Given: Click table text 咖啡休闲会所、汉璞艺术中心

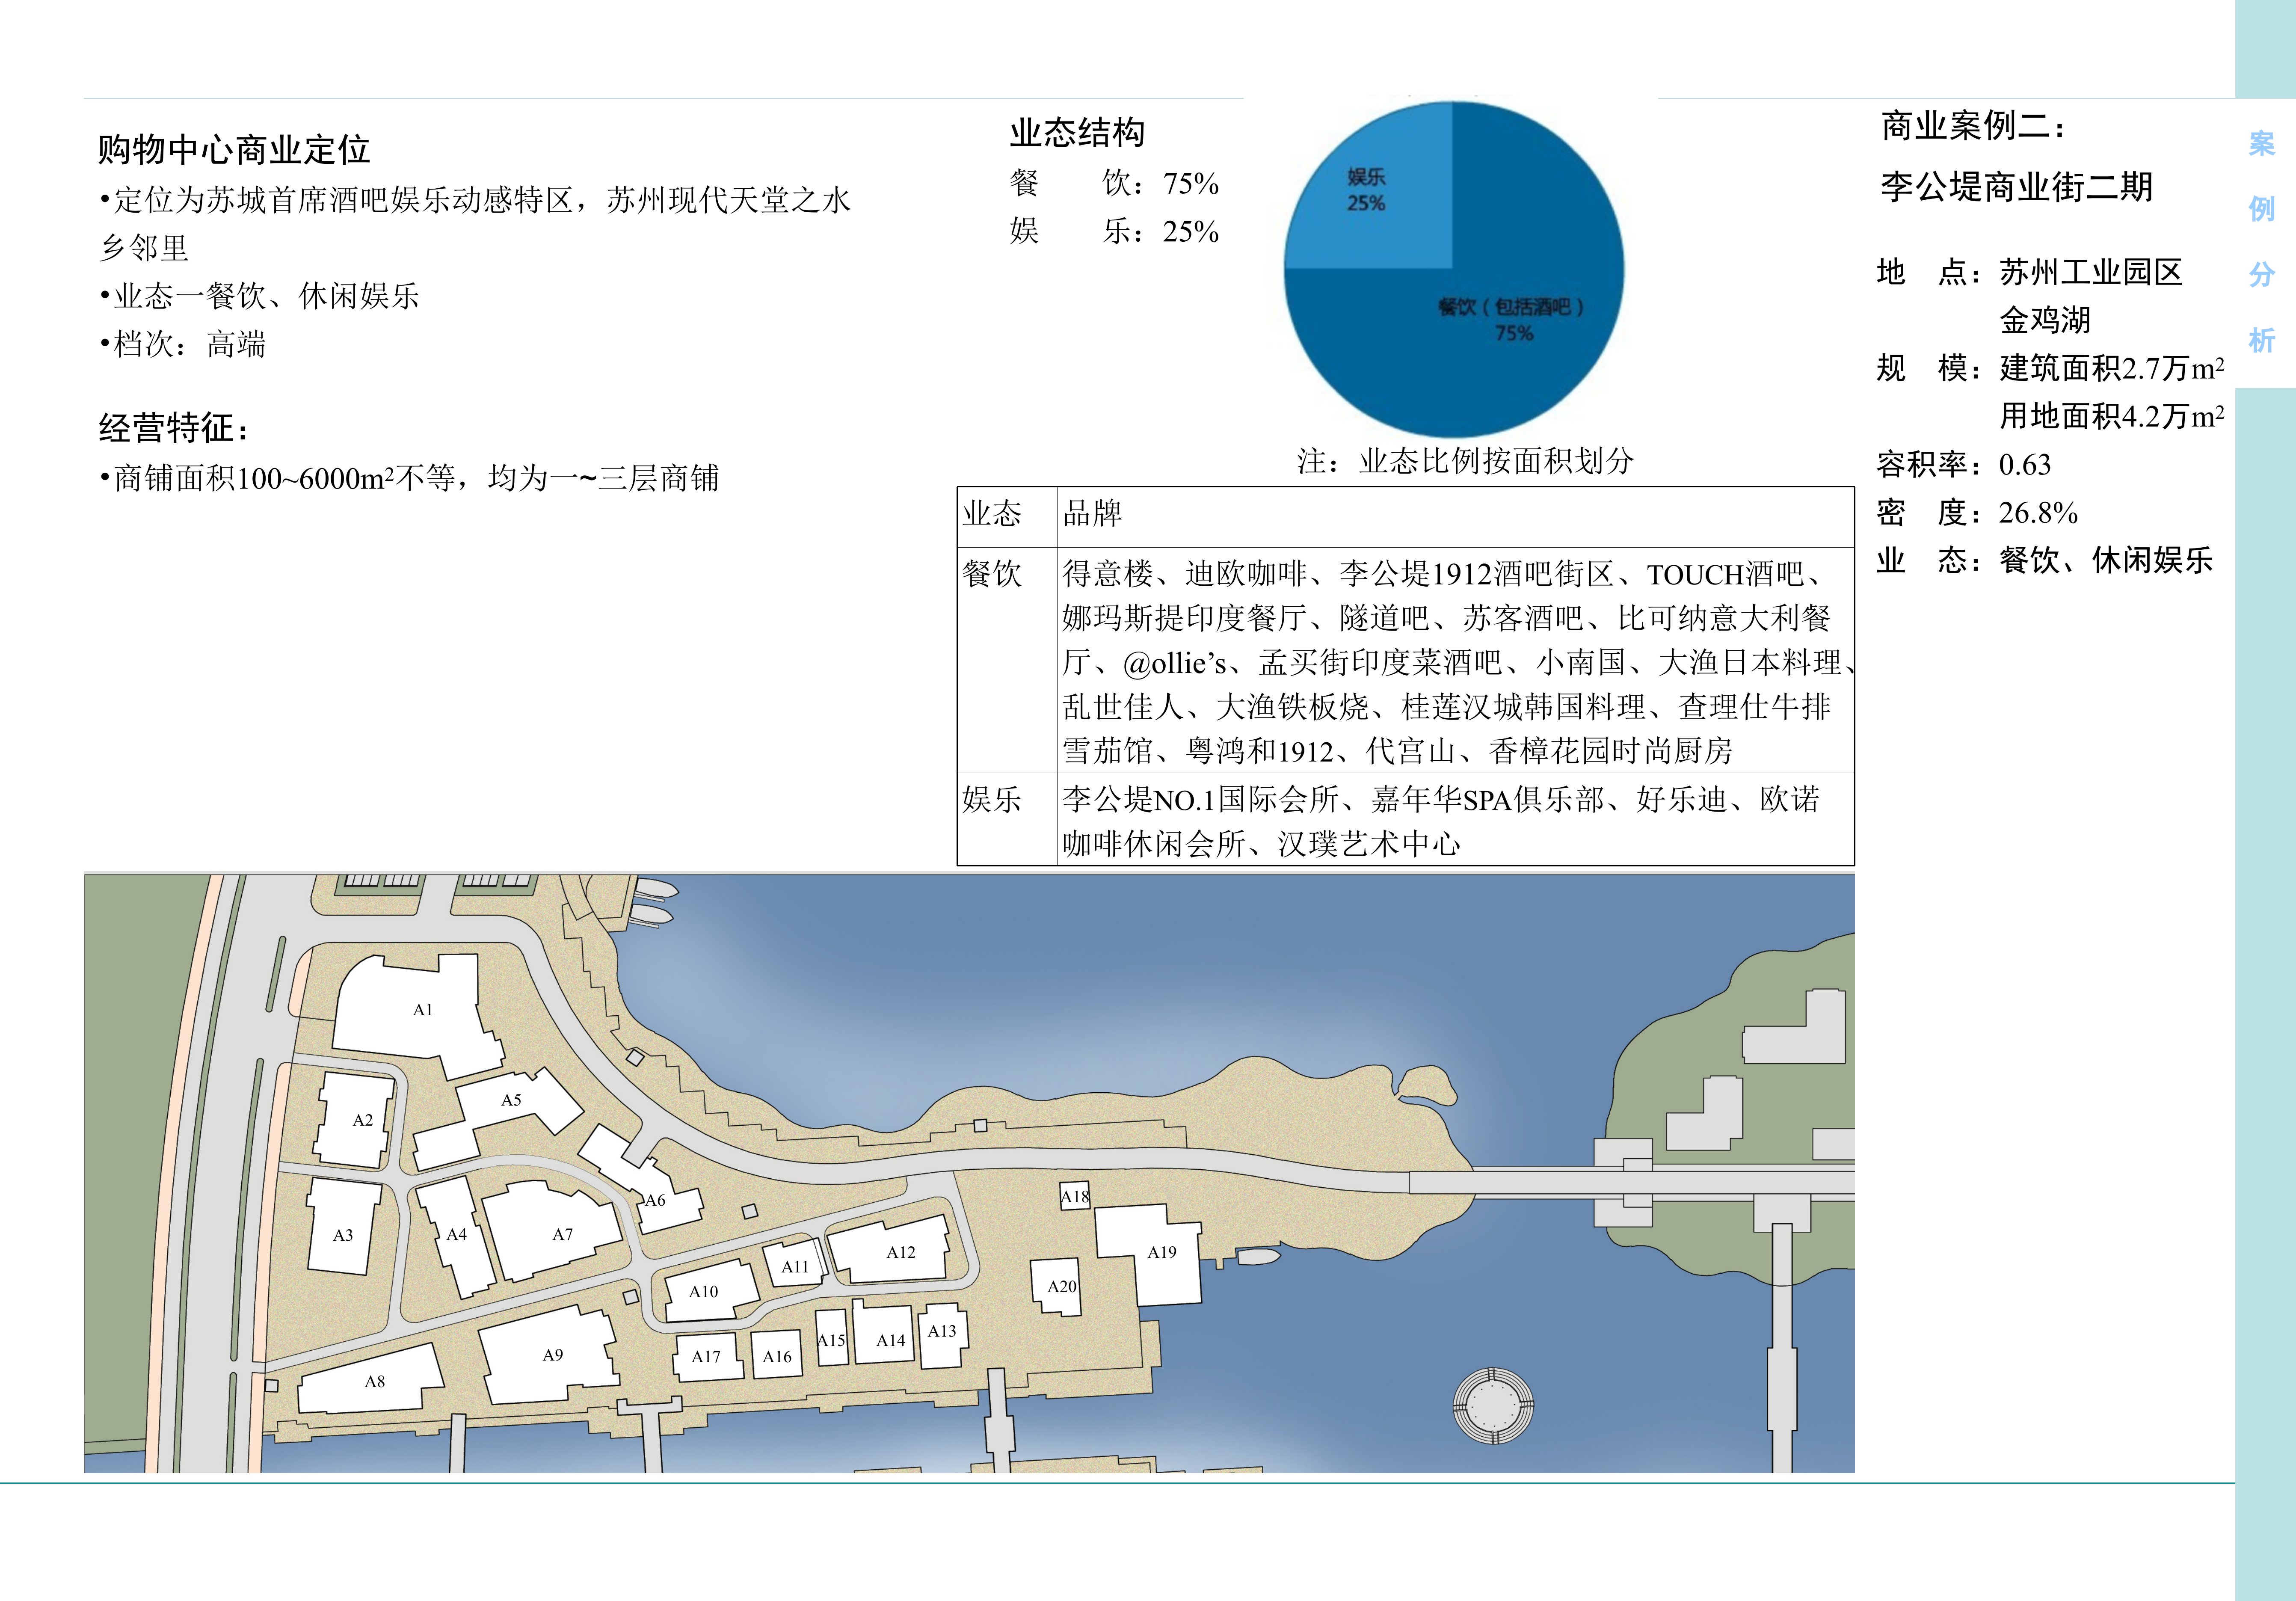Looking at the screenshot, I should click(x=1262, y=844).
